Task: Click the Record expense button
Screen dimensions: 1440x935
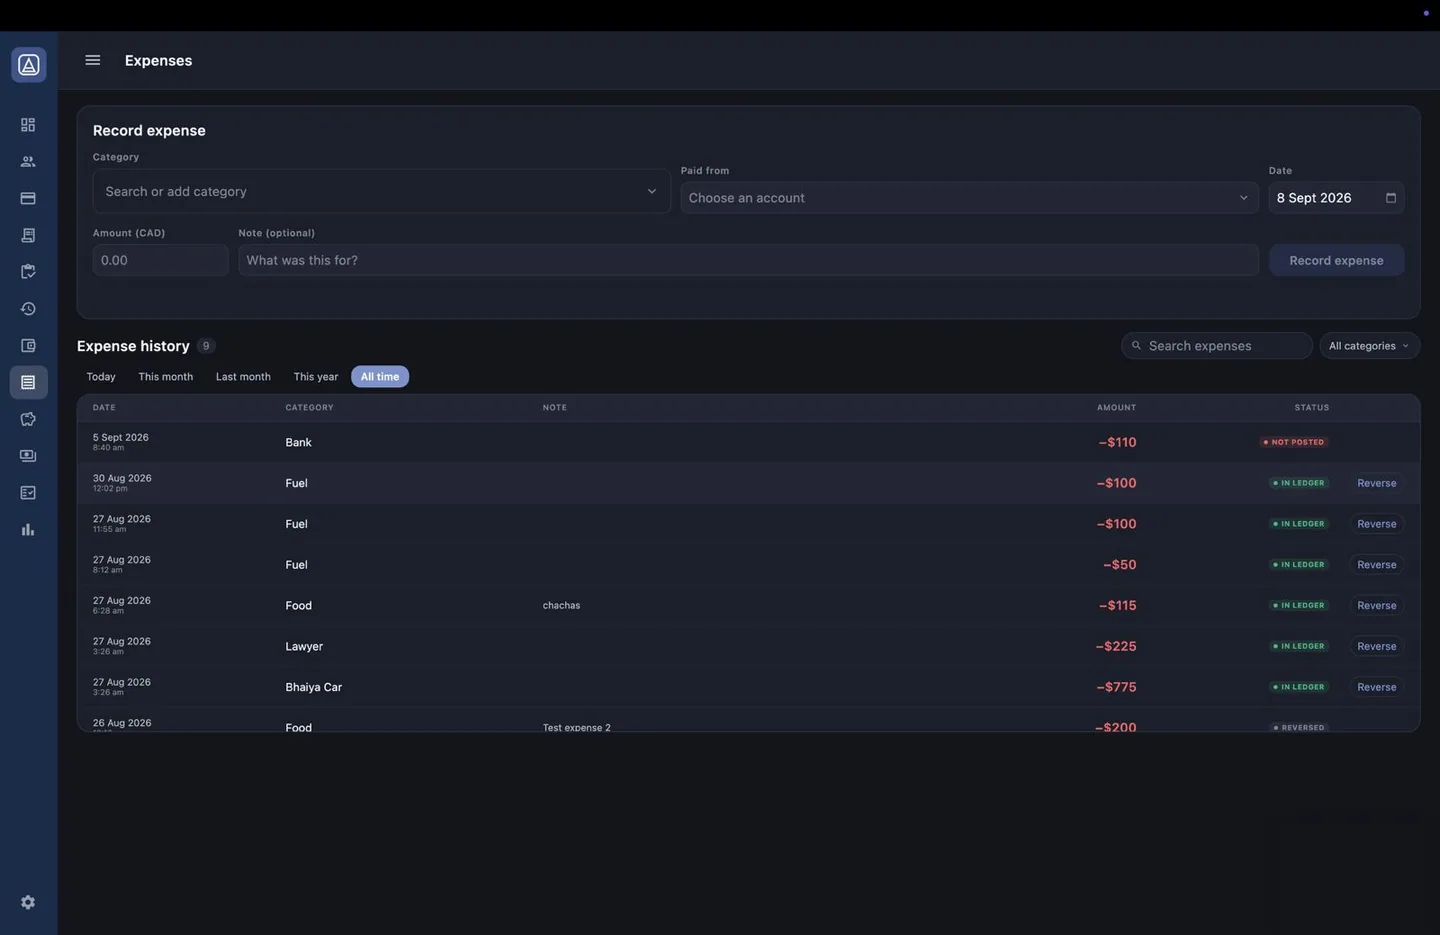Action: 1336,260
